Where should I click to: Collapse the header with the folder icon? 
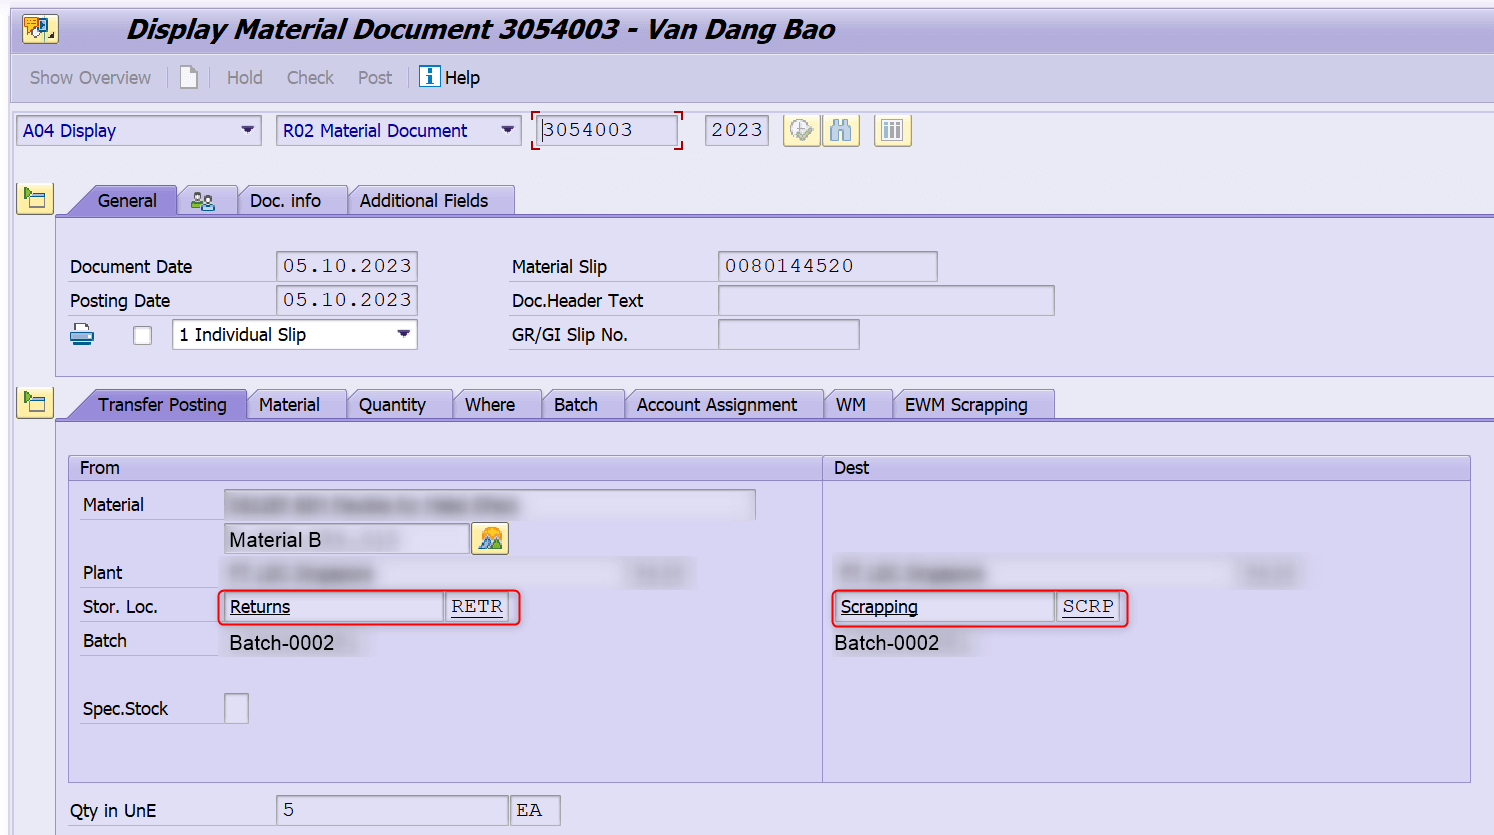(x=35, y=198)
